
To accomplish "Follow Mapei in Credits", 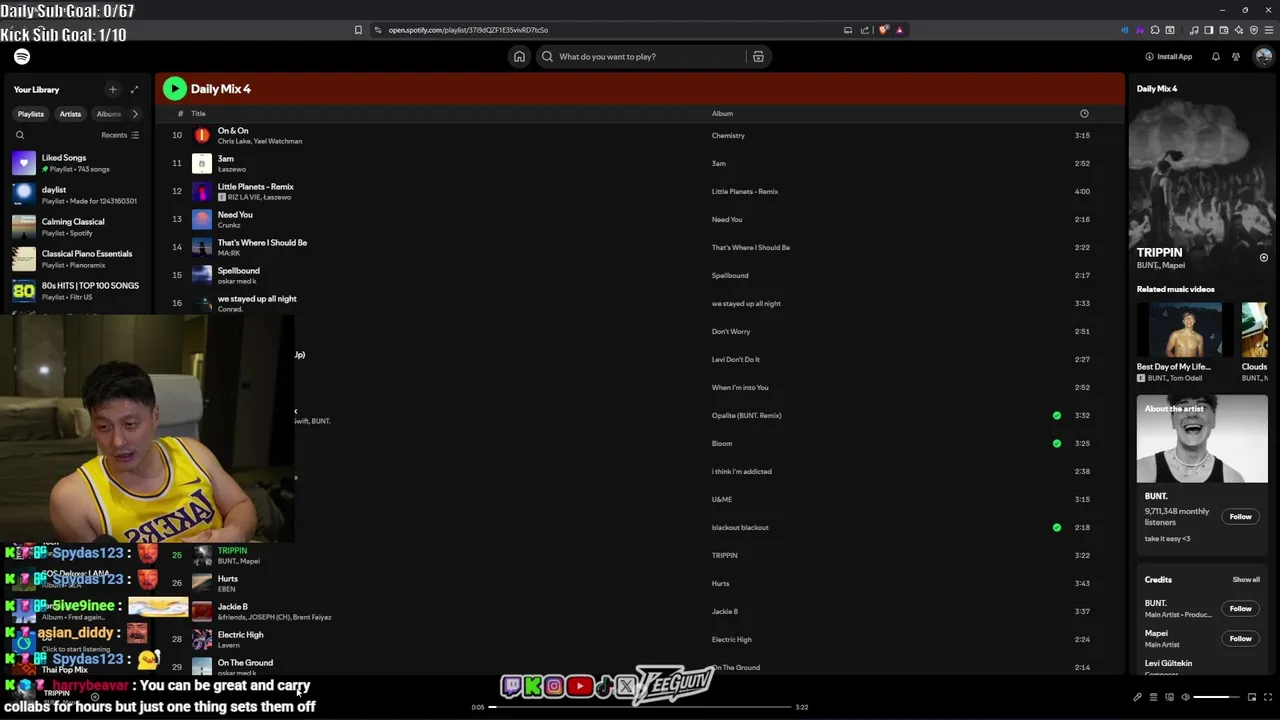I will point(1240,639).
